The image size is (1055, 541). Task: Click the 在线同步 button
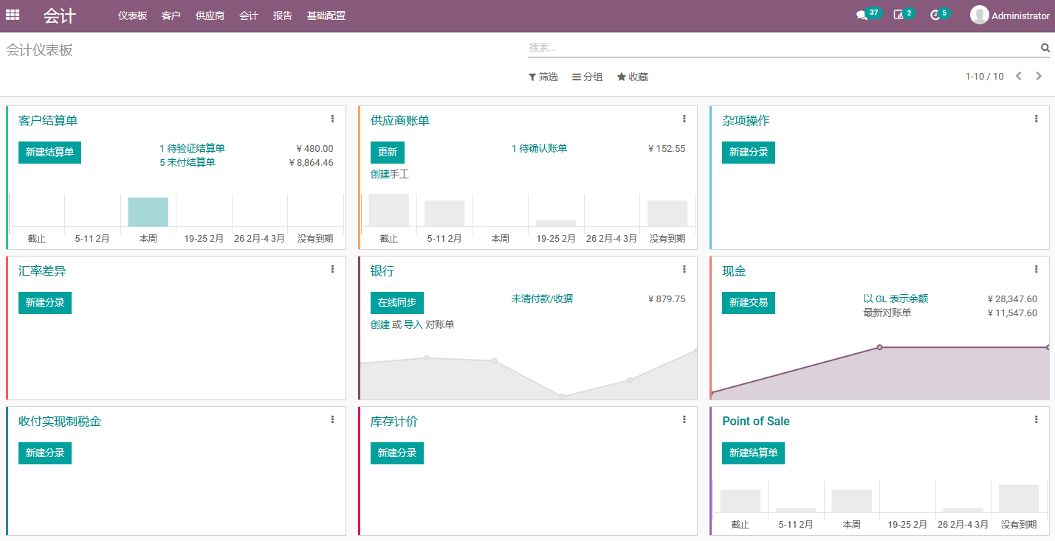(x=397, y=302)
